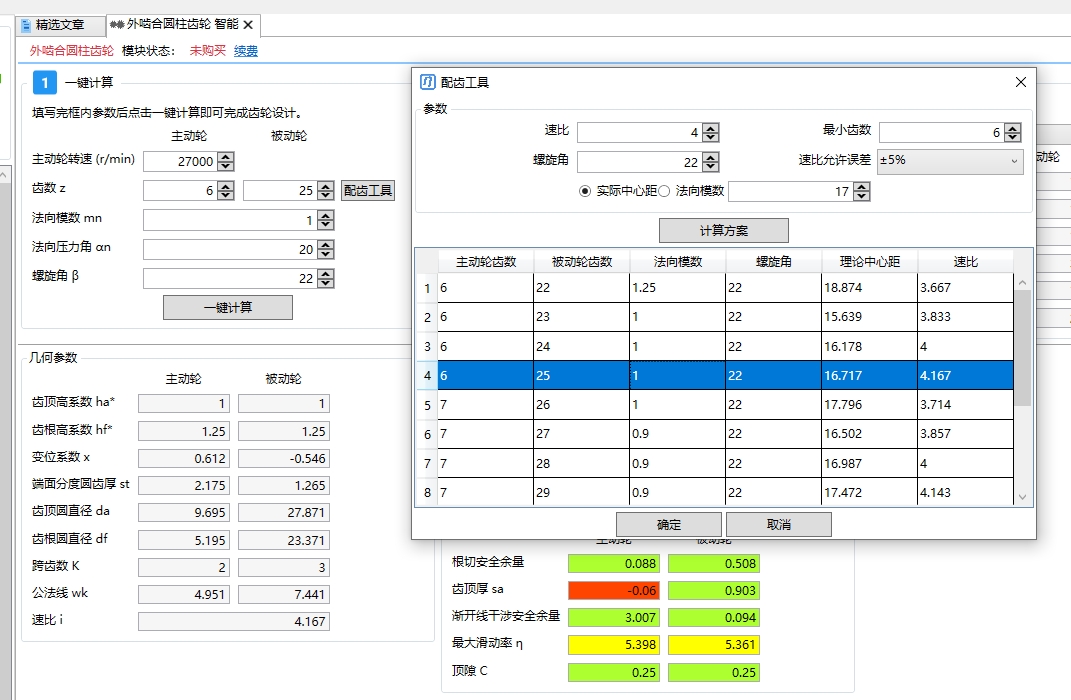Select the 实际中心距 radio button
This screenshot has width=1071, height=700.
(x=585, y=191)
